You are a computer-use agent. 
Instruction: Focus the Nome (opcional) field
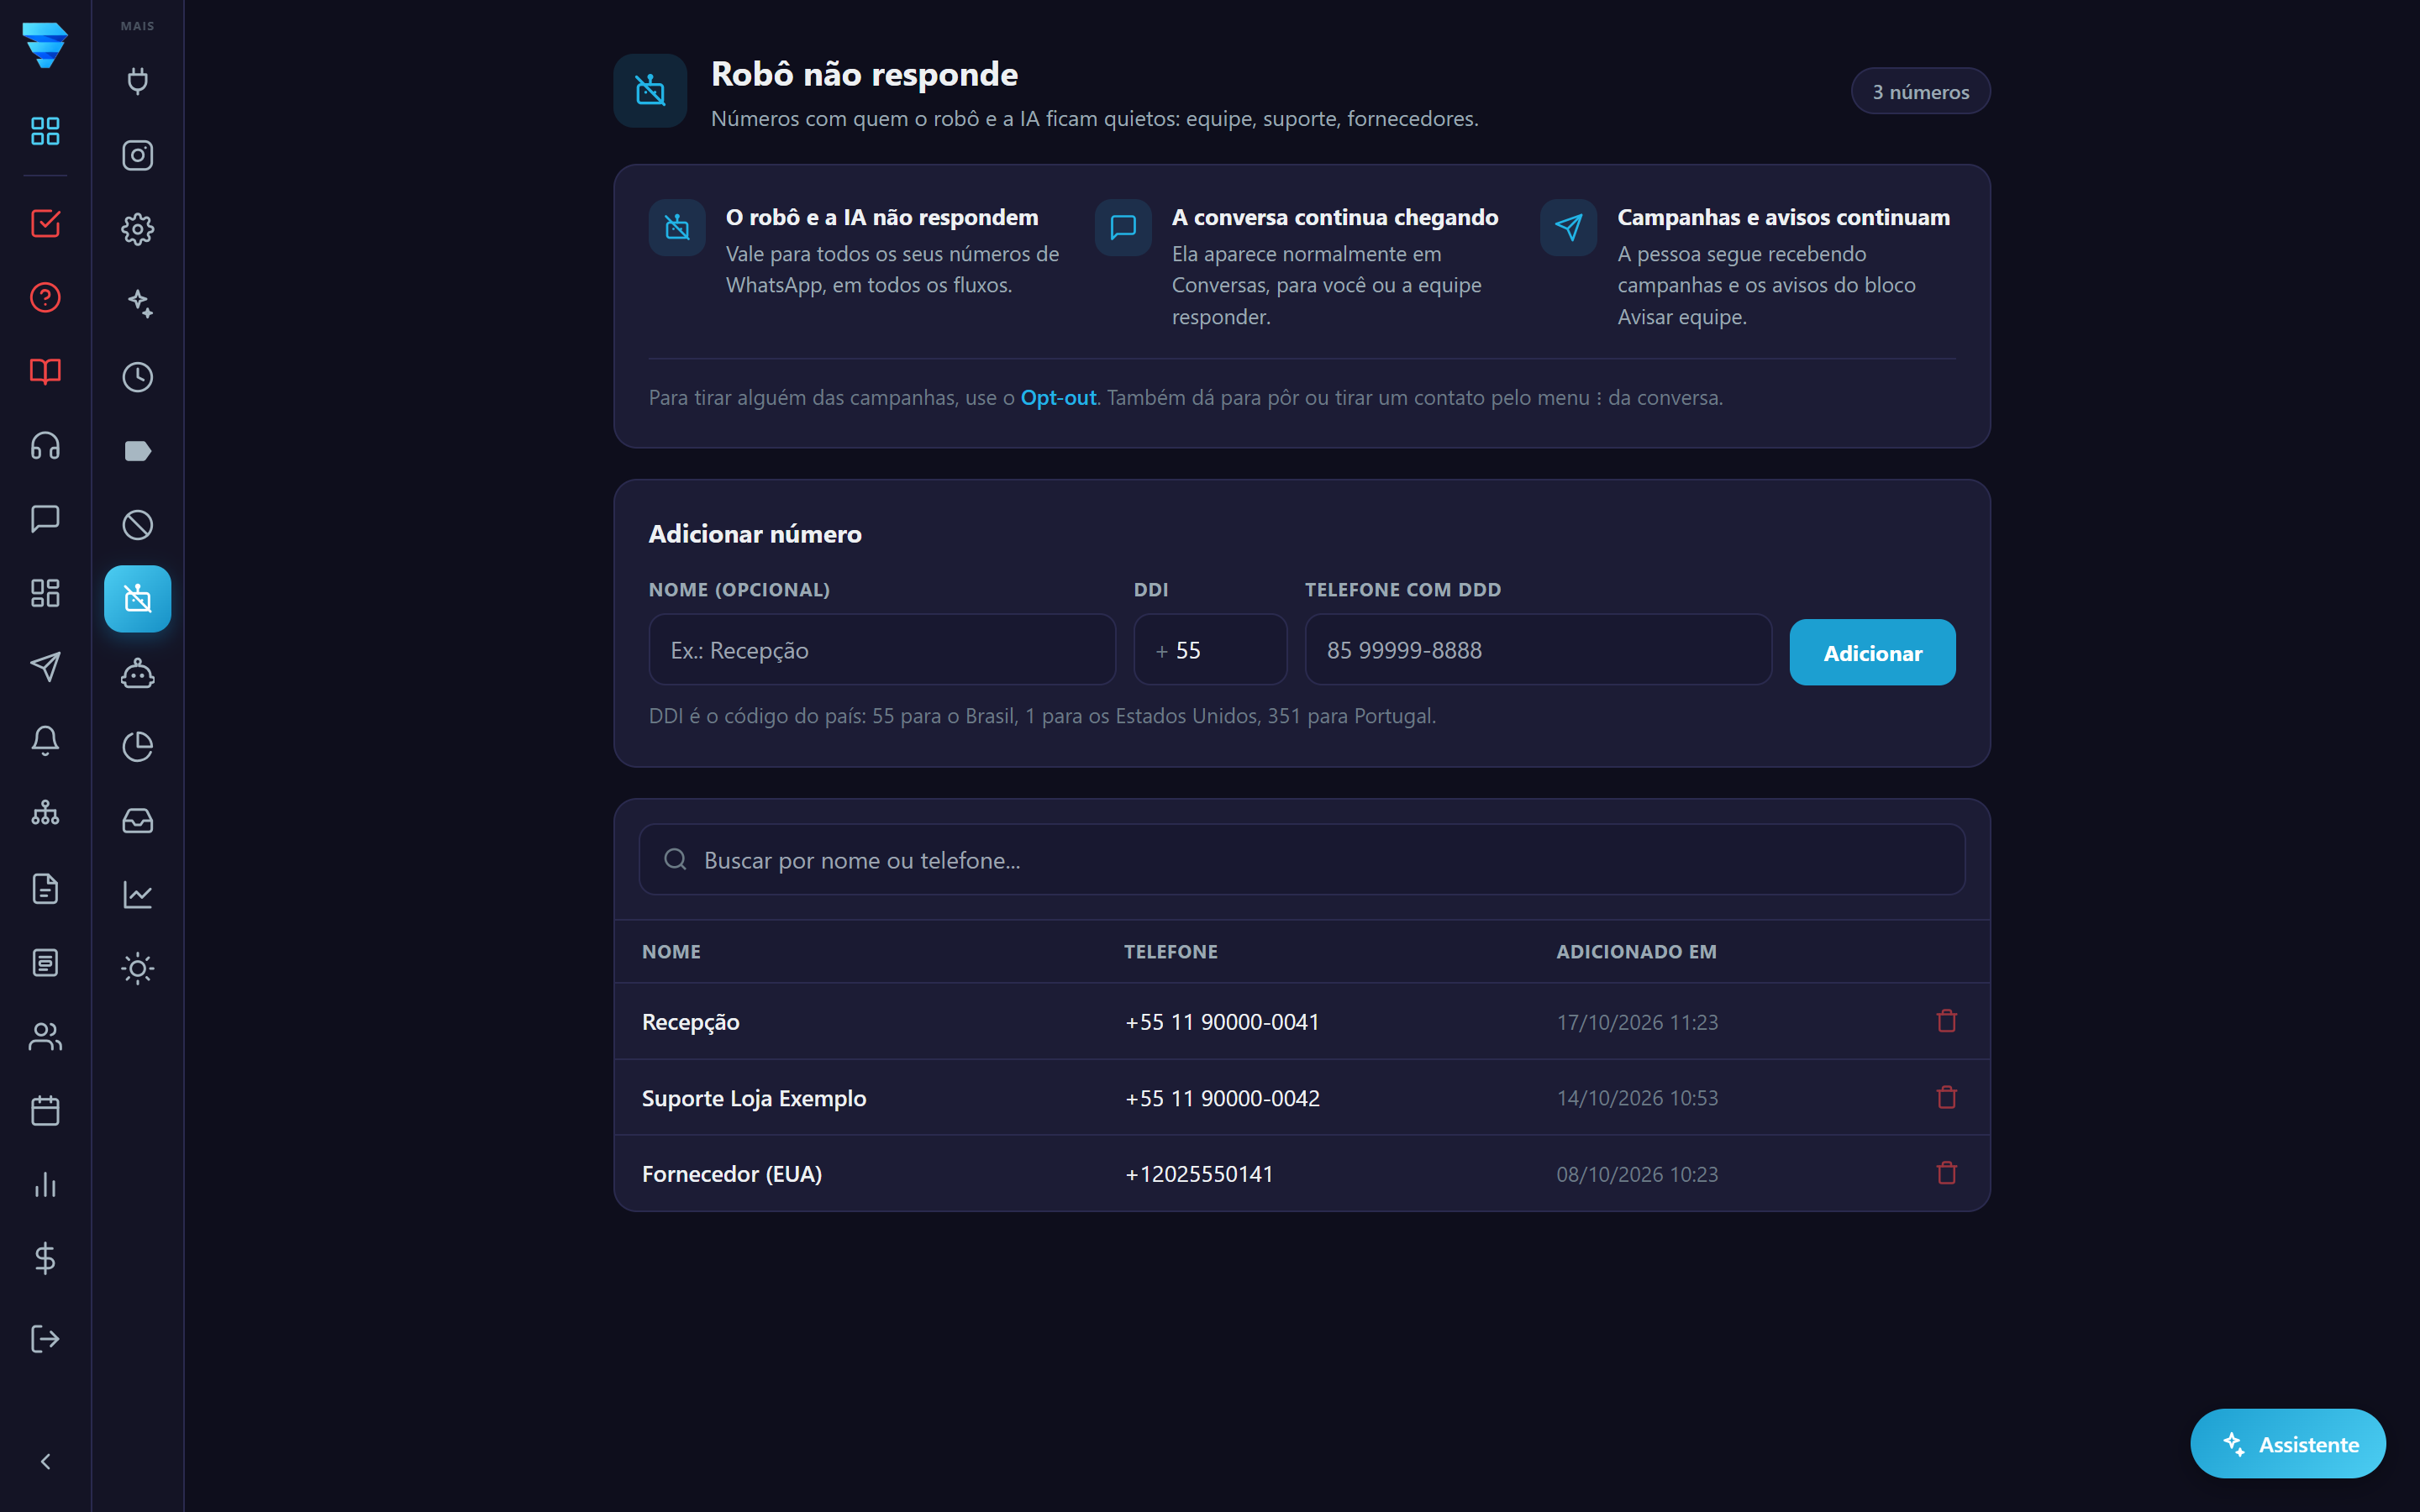pyautogui.click(x=882, y=650)
